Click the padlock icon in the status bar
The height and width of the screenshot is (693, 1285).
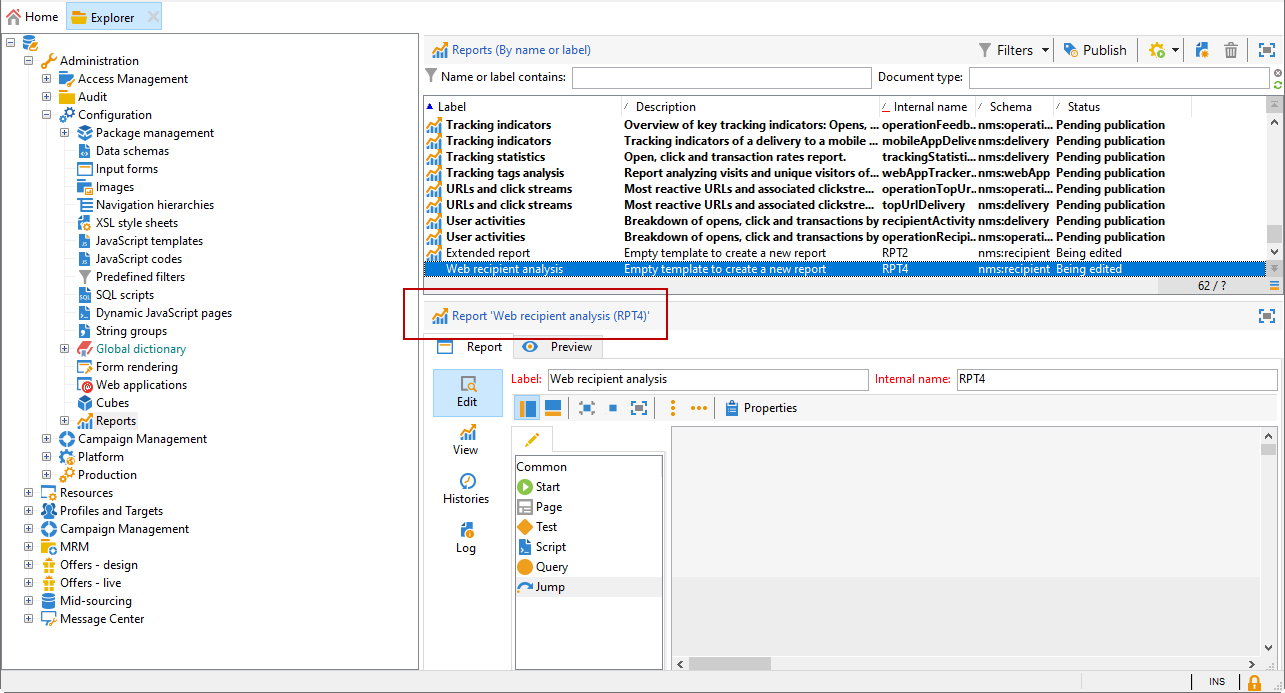[x=1253, y=682]
